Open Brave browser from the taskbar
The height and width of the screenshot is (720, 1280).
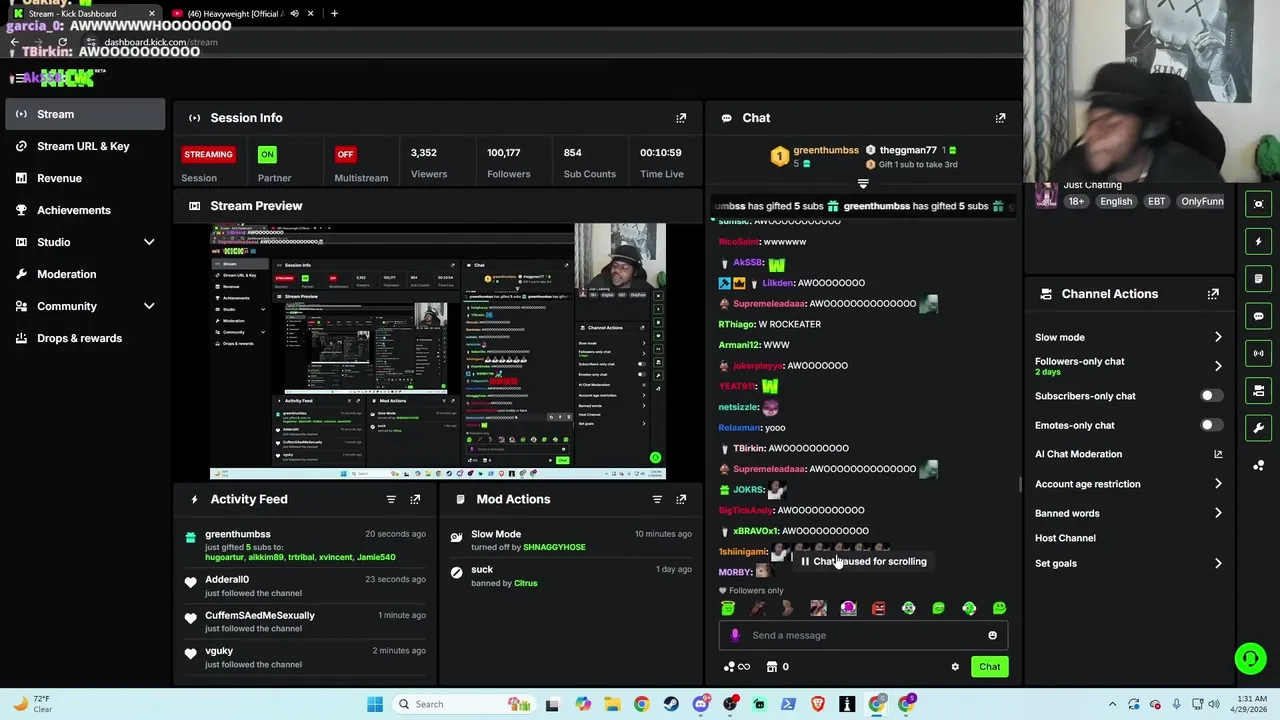point(818,704)
